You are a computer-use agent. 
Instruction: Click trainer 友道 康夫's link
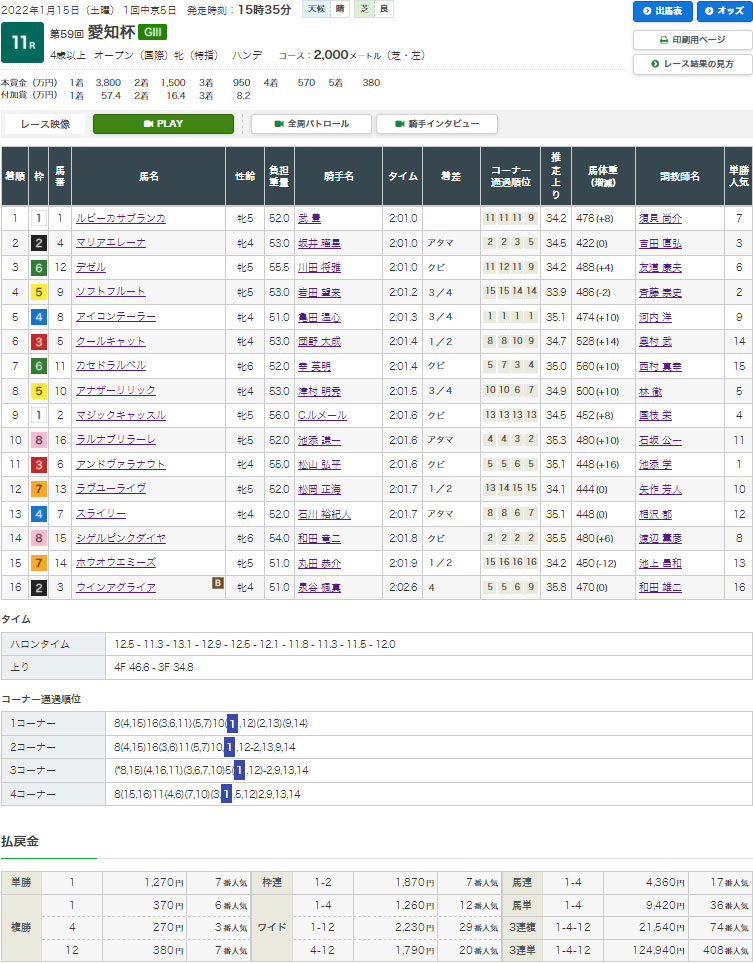click(x=660, y=267)
